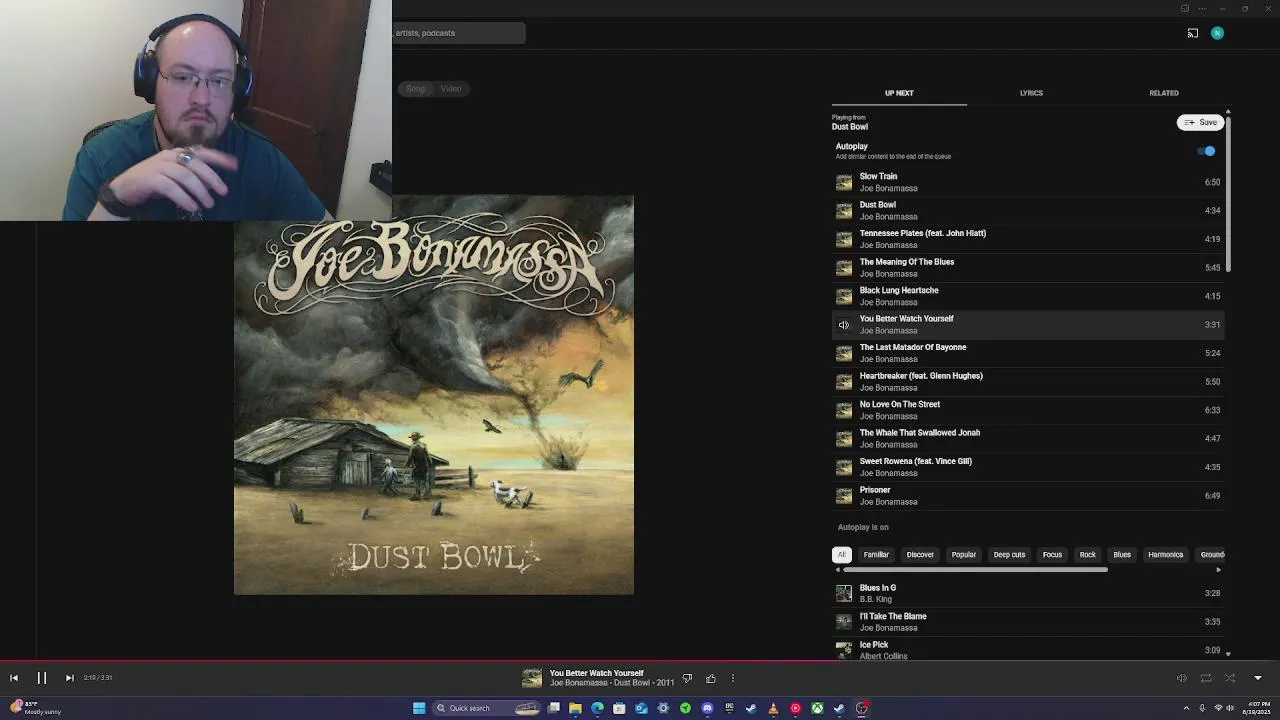Open the taskbar weather widget
The image size is (1280, 720).
pyautogui.click(x=35, y=708)
